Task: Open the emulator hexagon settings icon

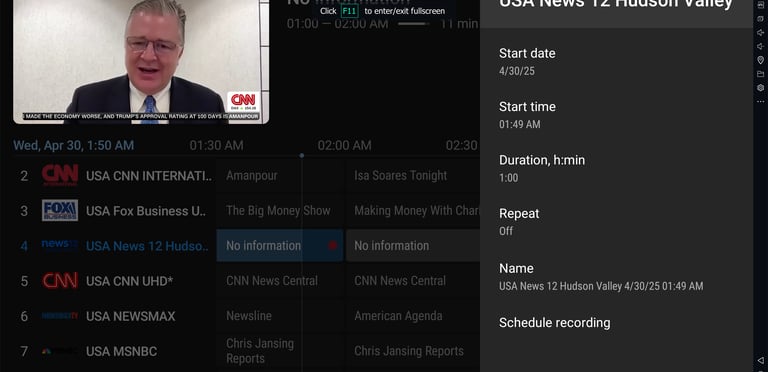Action: tap(760, 88)
